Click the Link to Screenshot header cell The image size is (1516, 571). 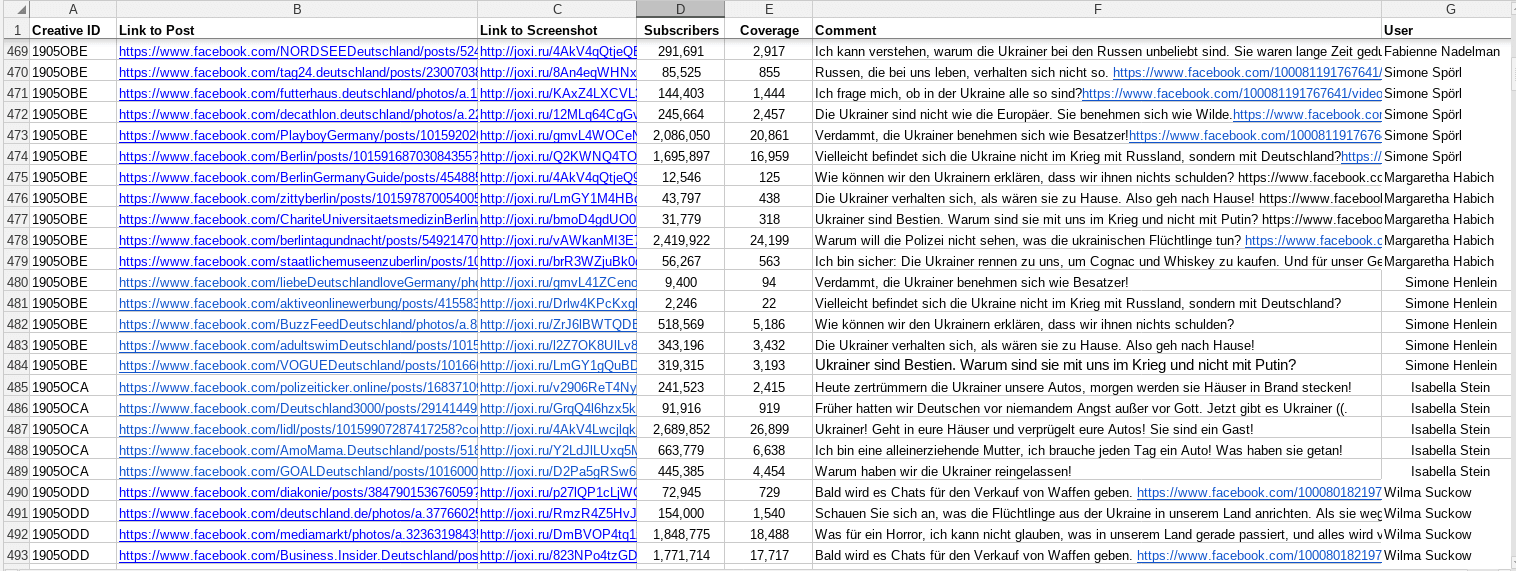click(x=557, y=30)
